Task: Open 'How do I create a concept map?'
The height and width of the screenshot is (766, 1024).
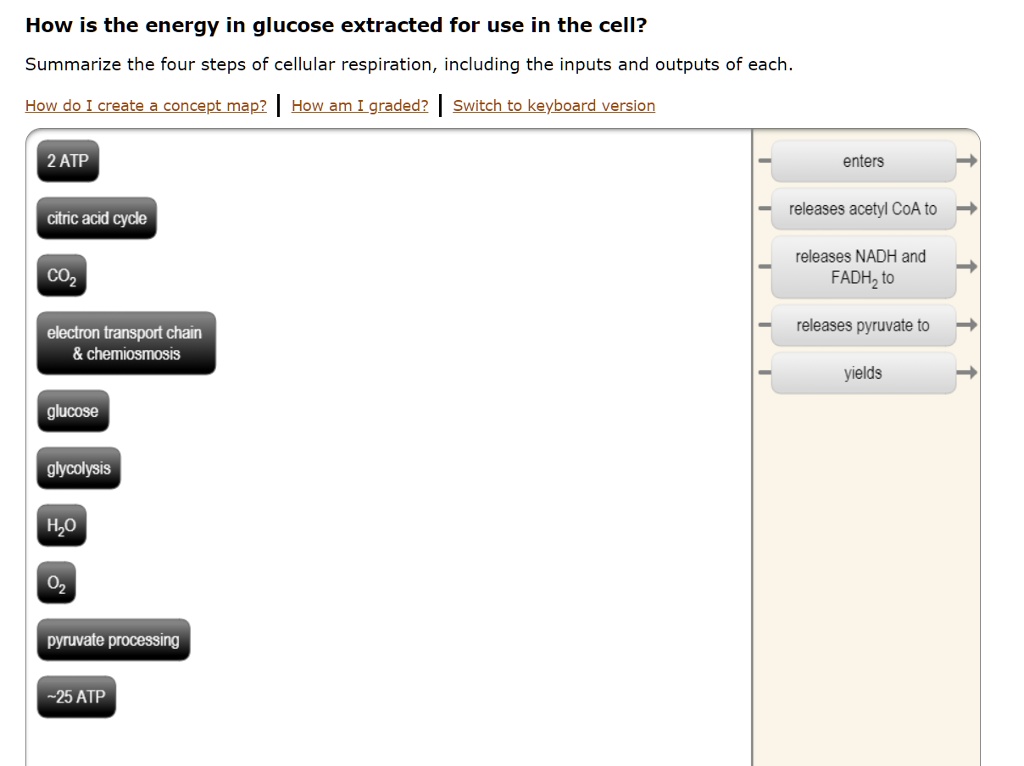Action: point(145,105)
